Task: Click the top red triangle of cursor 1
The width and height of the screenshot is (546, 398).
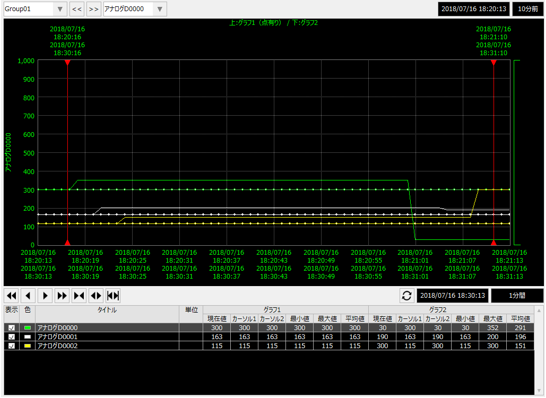Action: (68, 62)
